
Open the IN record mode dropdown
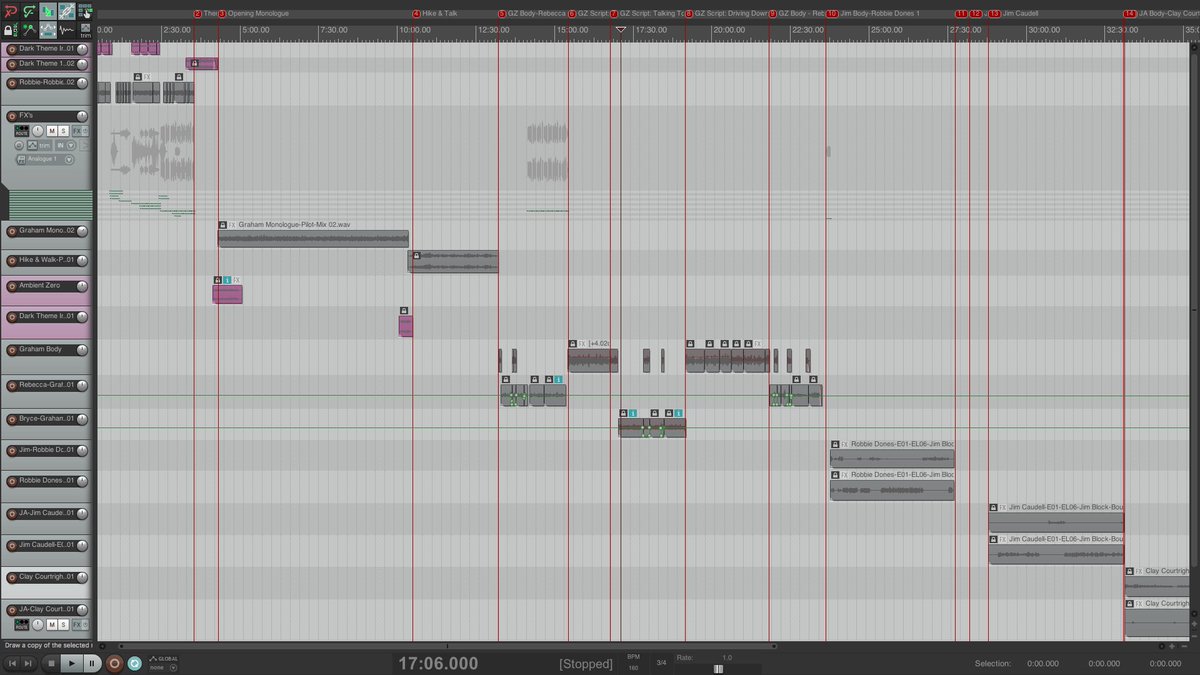[71, 146]
